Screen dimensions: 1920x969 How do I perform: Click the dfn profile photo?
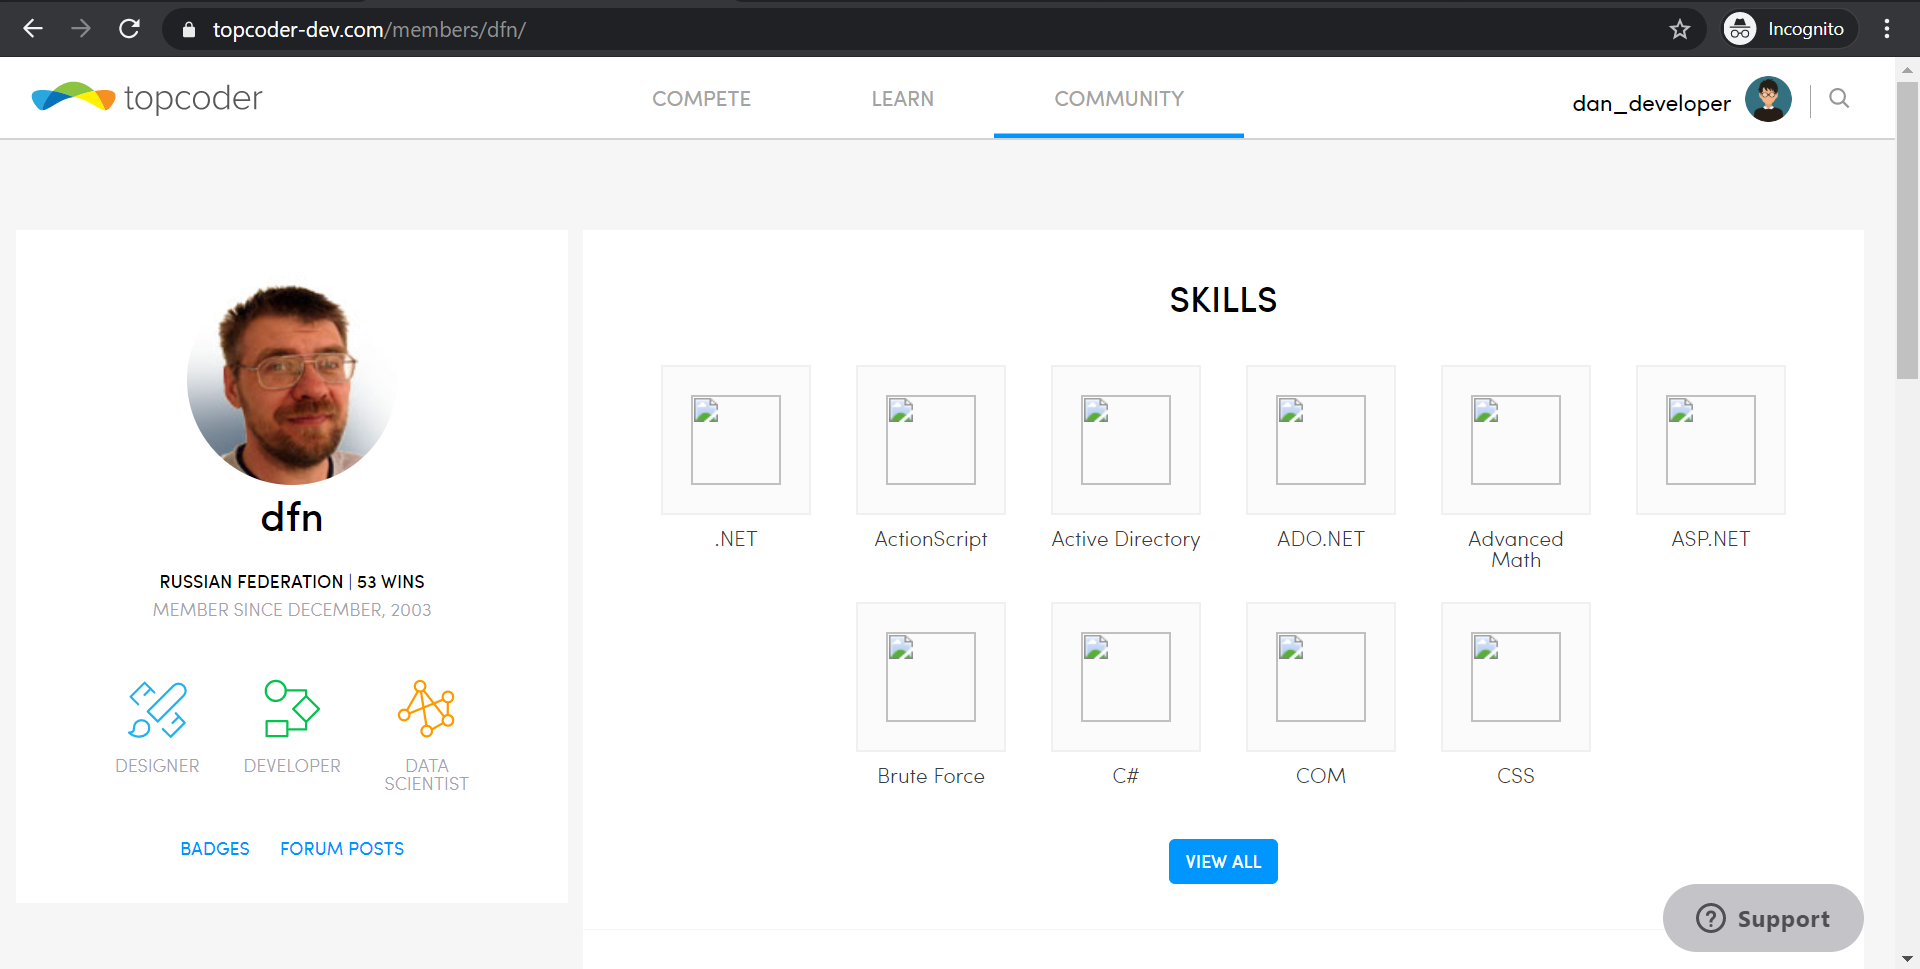[291, 381]
